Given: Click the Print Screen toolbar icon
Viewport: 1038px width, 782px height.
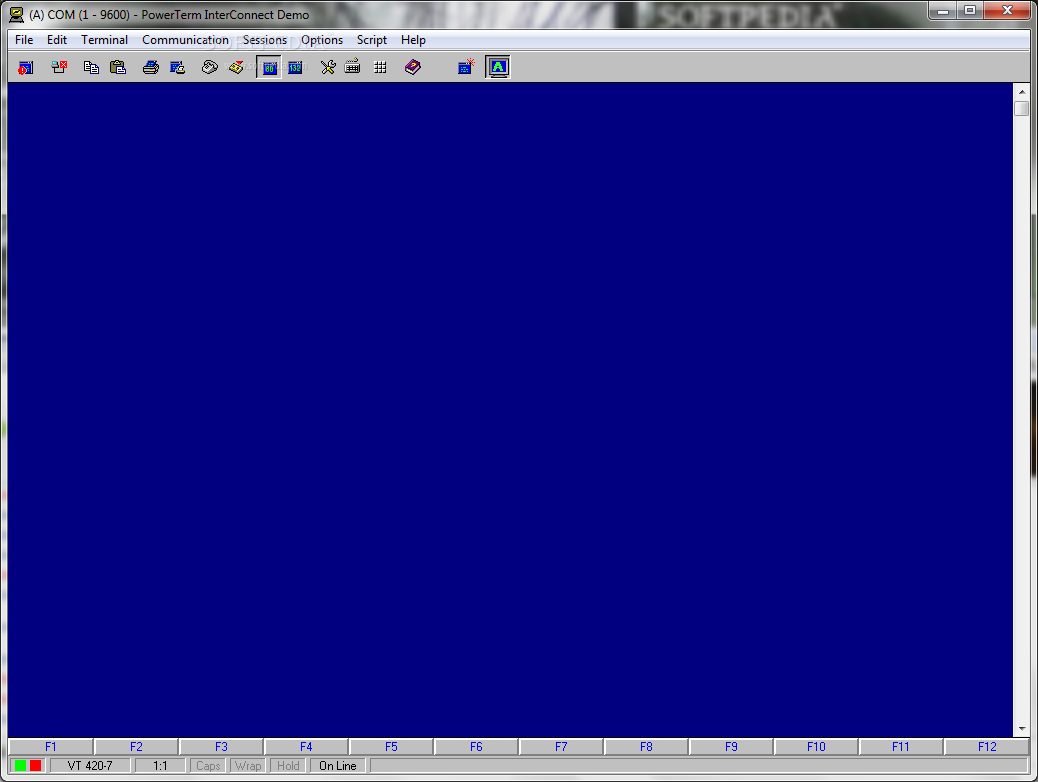Looking at the screenshot, I should tap(177, 67).
